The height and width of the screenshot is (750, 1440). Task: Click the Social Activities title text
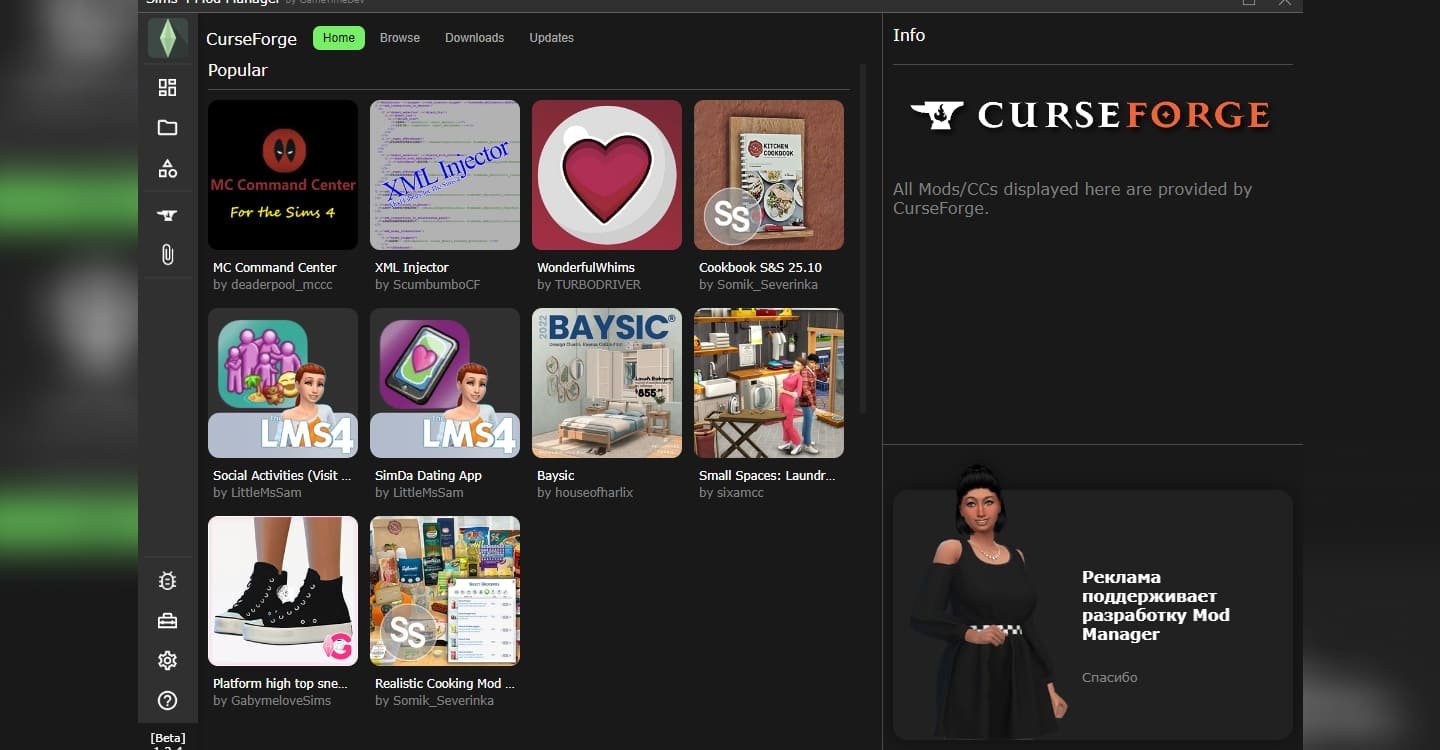[282, 475]
